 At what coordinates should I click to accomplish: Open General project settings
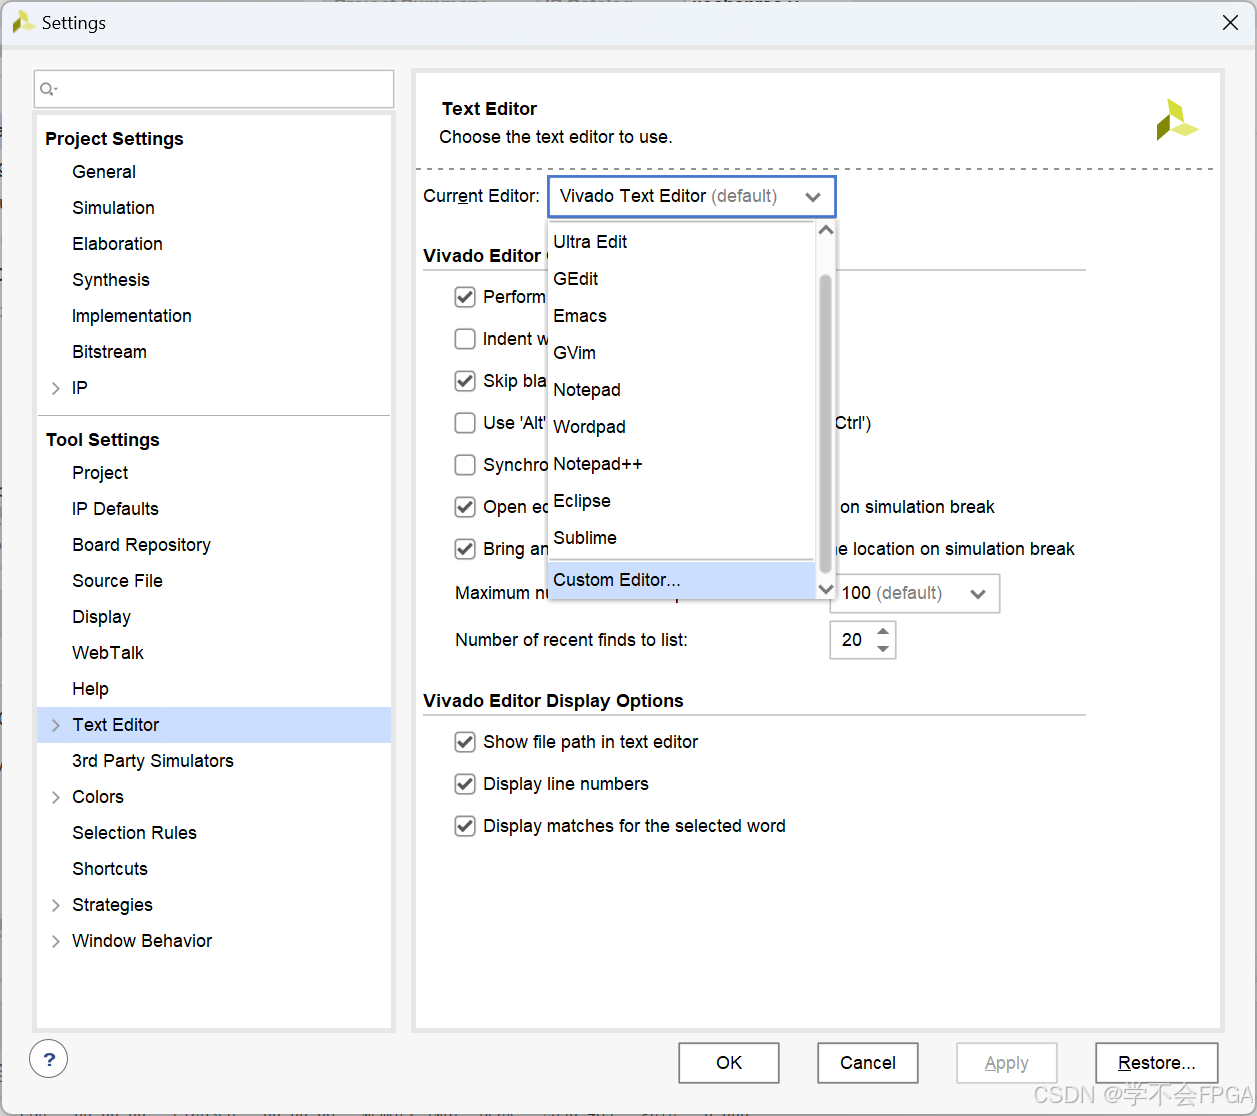tap(104, 172)
